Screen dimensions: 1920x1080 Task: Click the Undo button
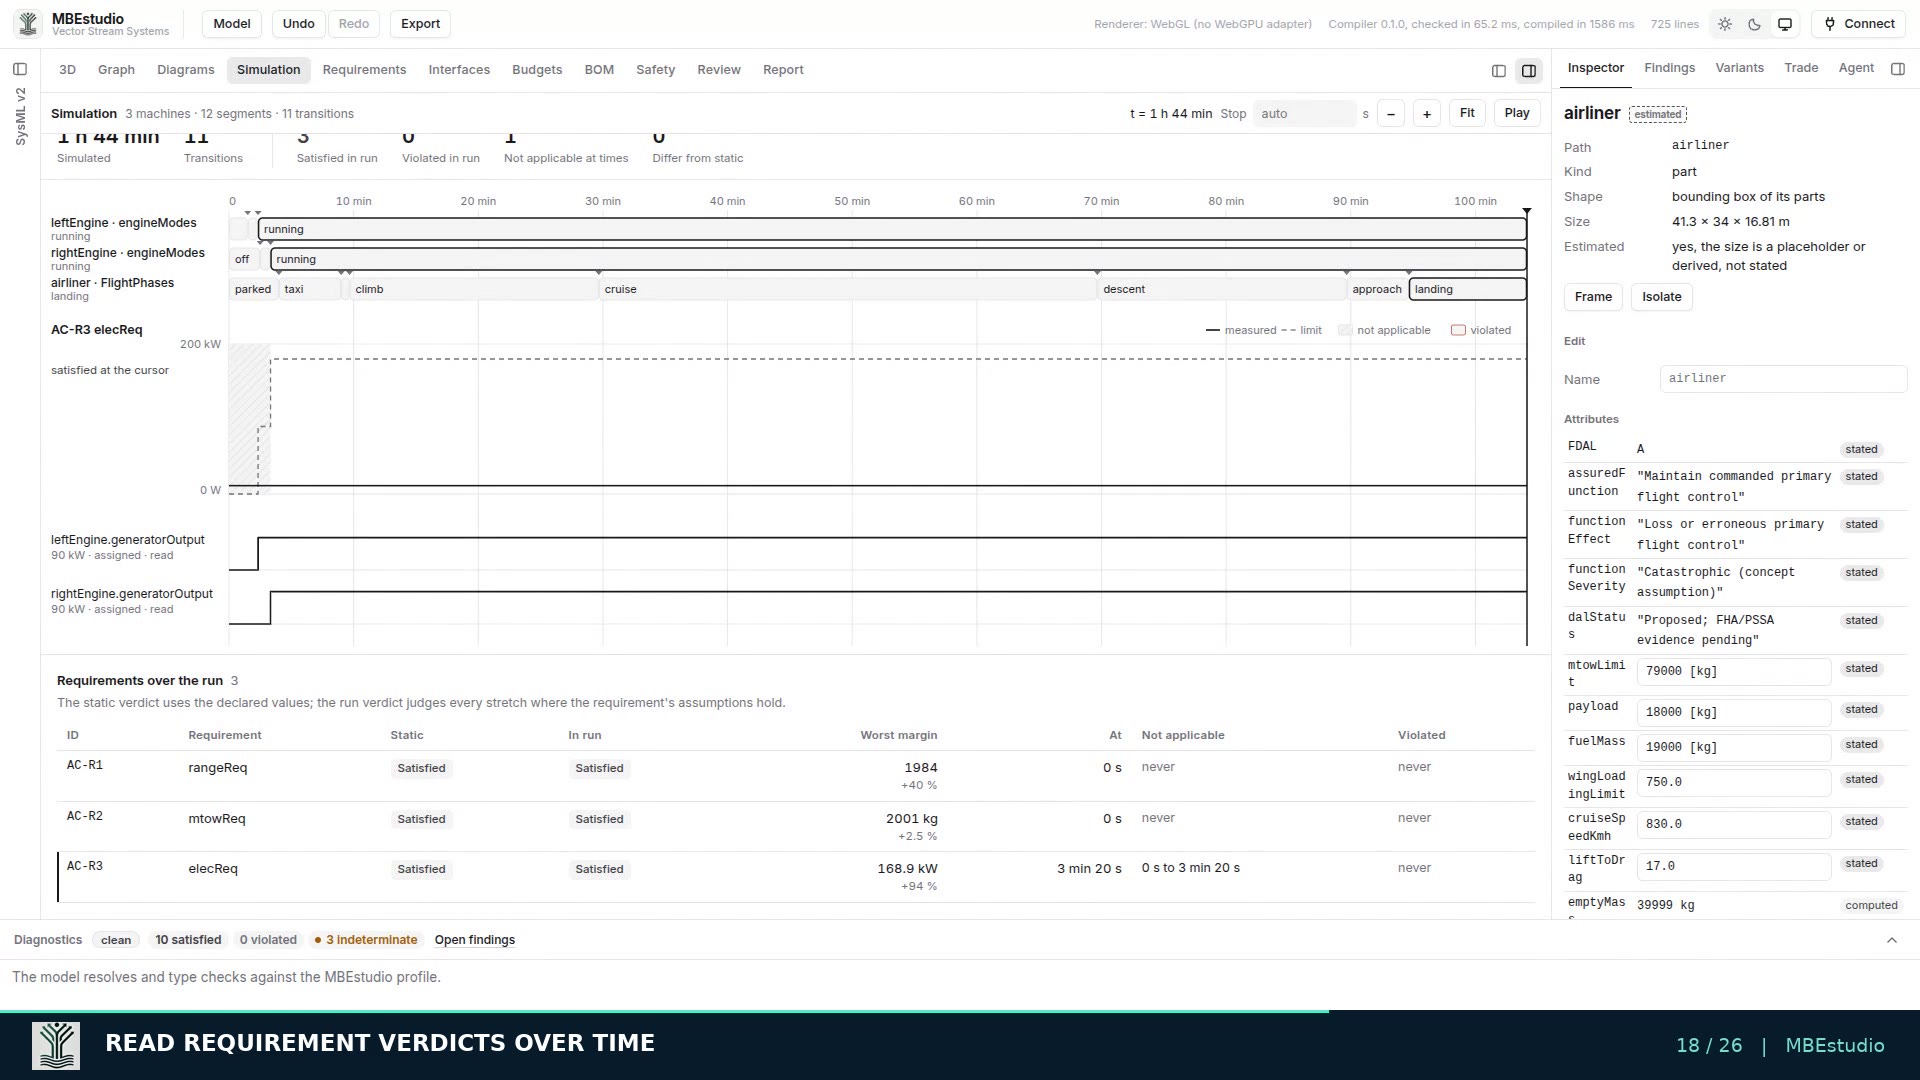click(x=298, y=24)
